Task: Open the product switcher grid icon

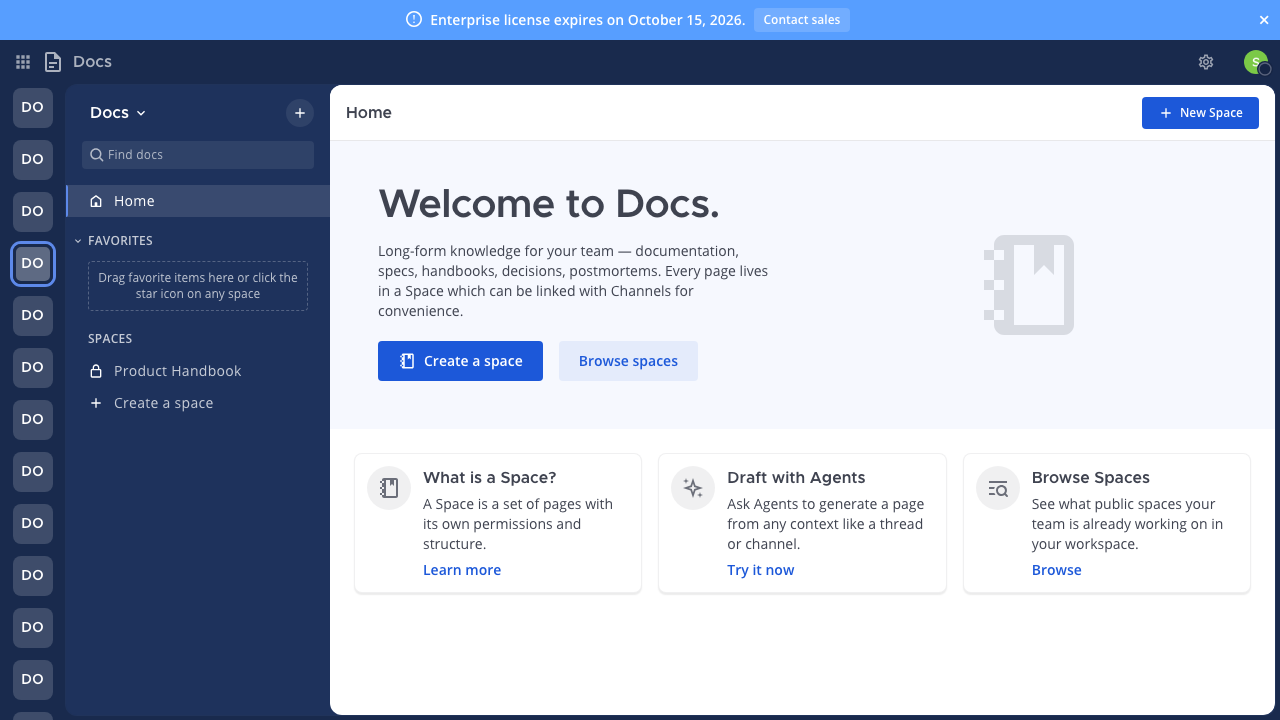Action: [23, 62]
